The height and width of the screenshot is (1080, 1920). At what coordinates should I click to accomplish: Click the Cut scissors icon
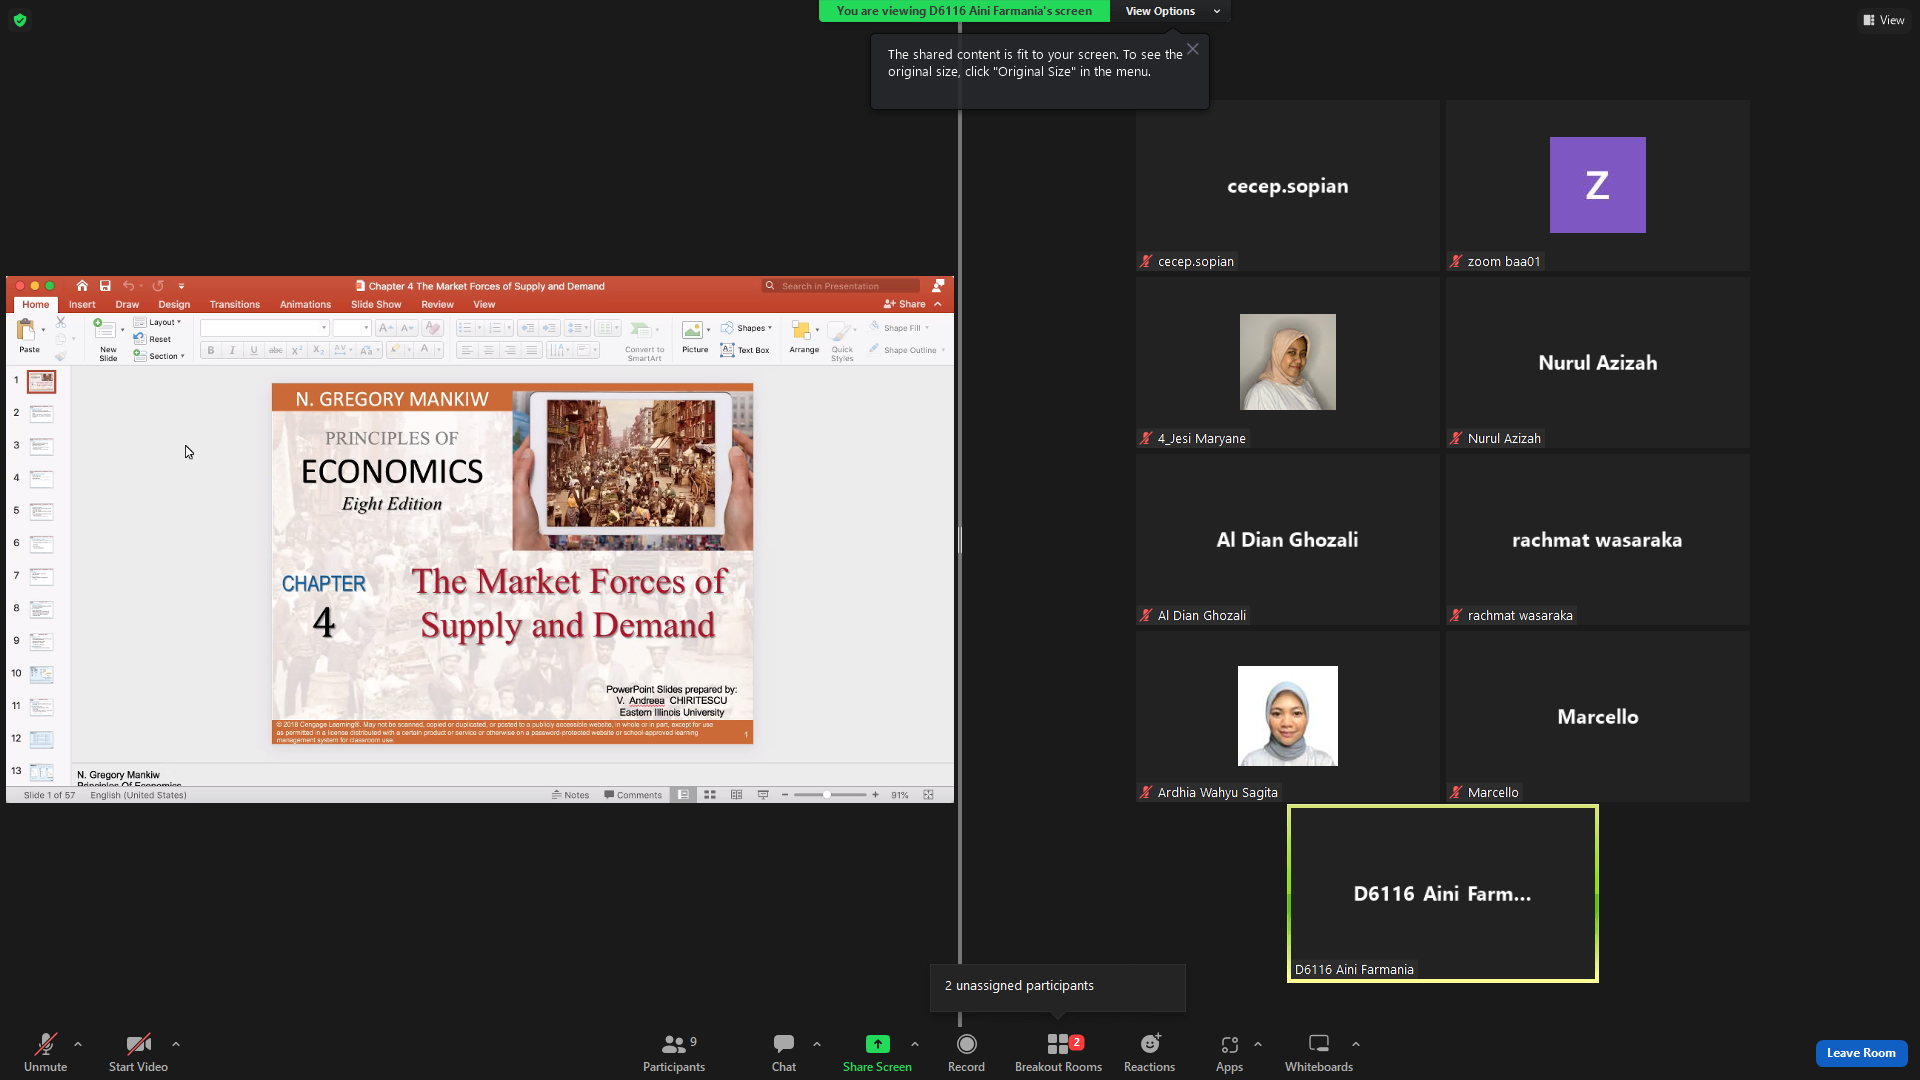click(x=61, y=322)
